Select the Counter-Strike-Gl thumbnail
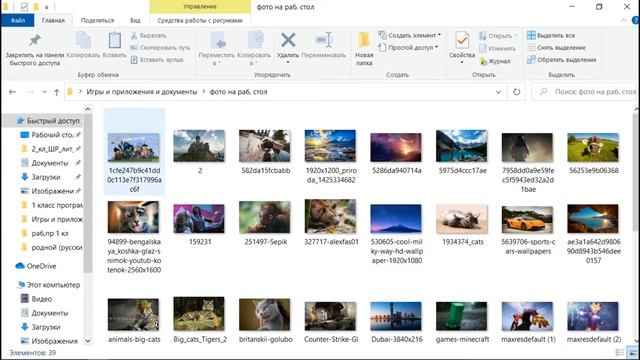640x360 pixels. tap(330, 316)
